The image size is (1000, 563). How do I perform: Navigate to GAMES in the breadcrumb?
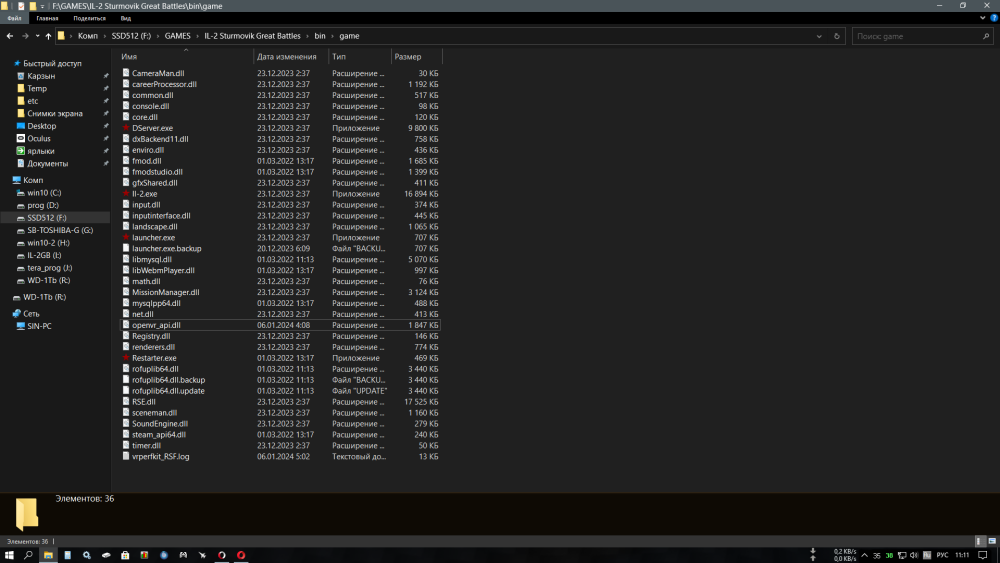[x=177, y=36]
